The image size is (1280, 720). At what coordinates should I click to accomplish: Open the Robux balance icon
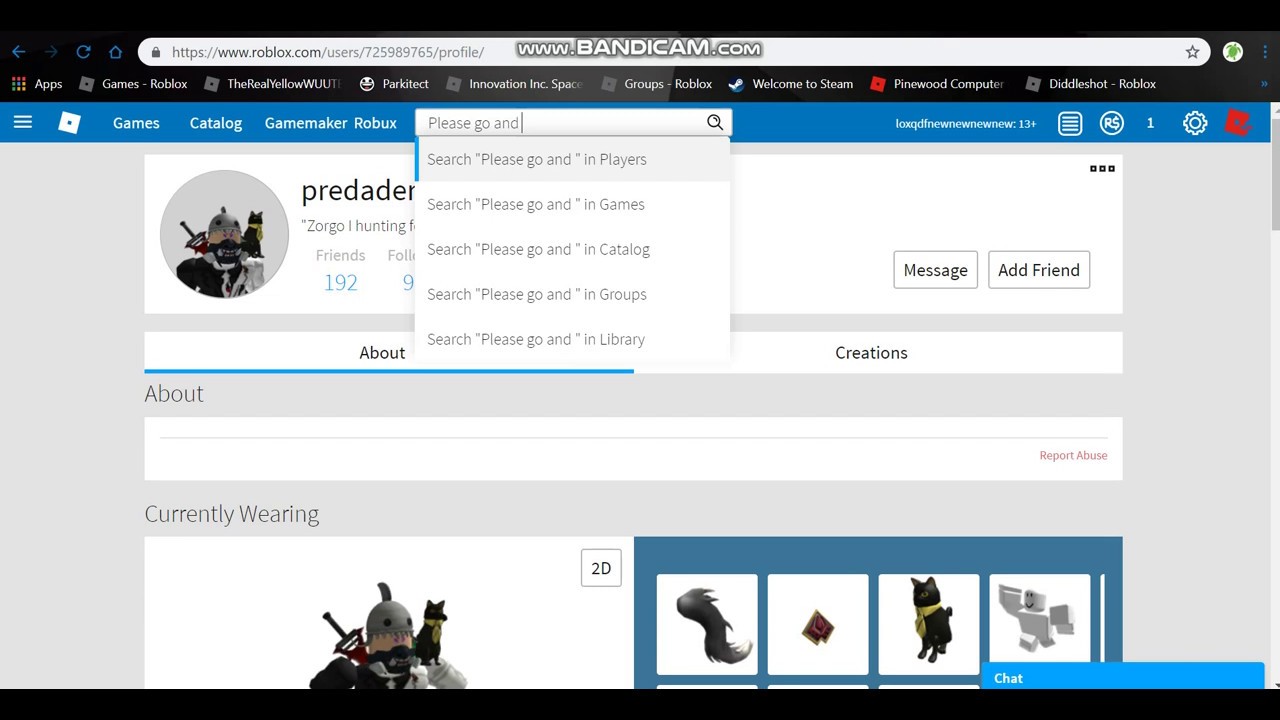[1111, 123]
